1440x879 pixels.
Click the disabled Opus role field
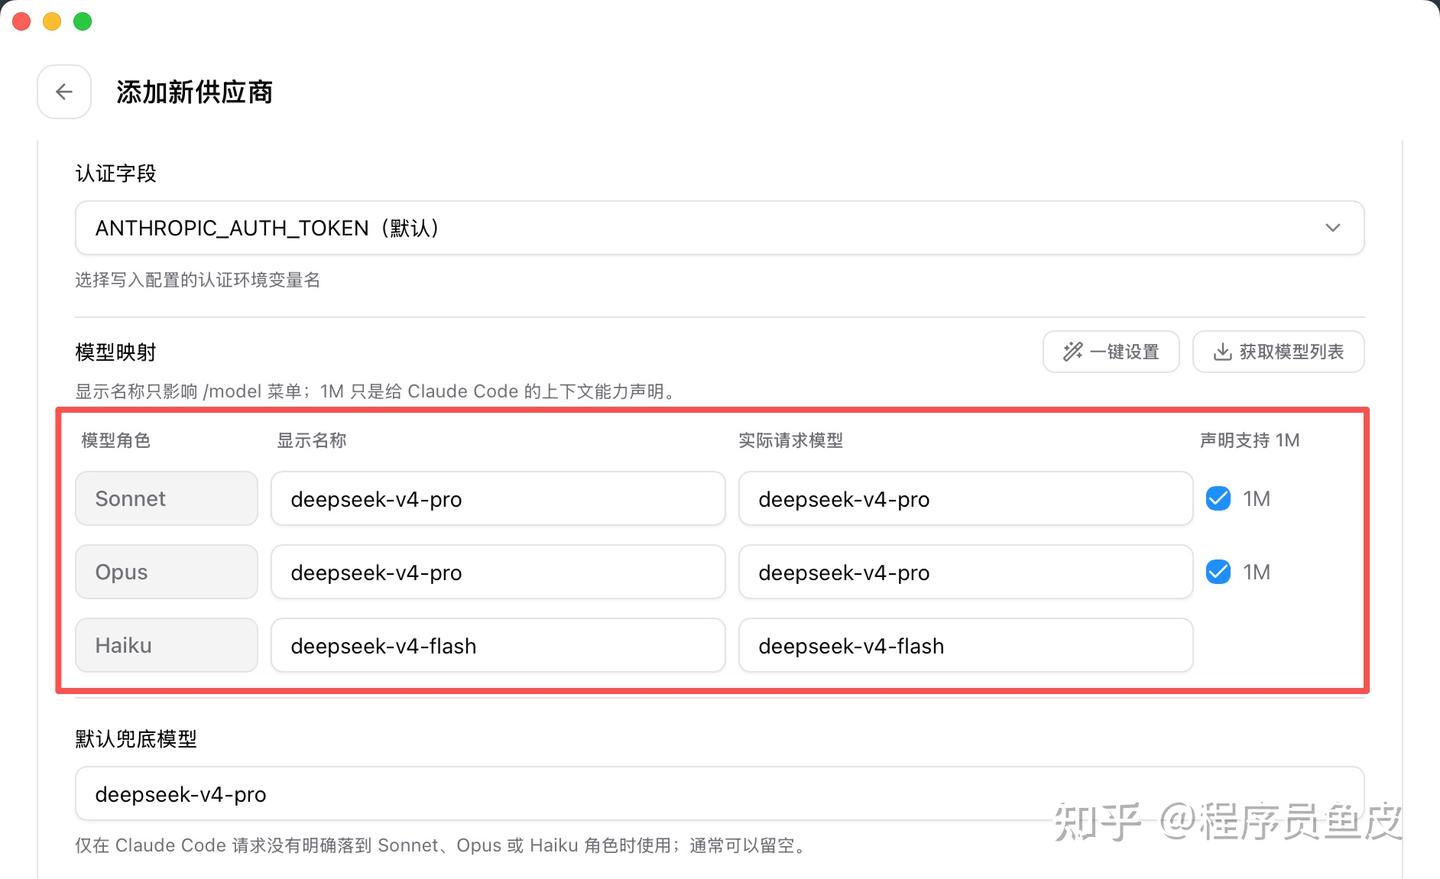(167, 572)
